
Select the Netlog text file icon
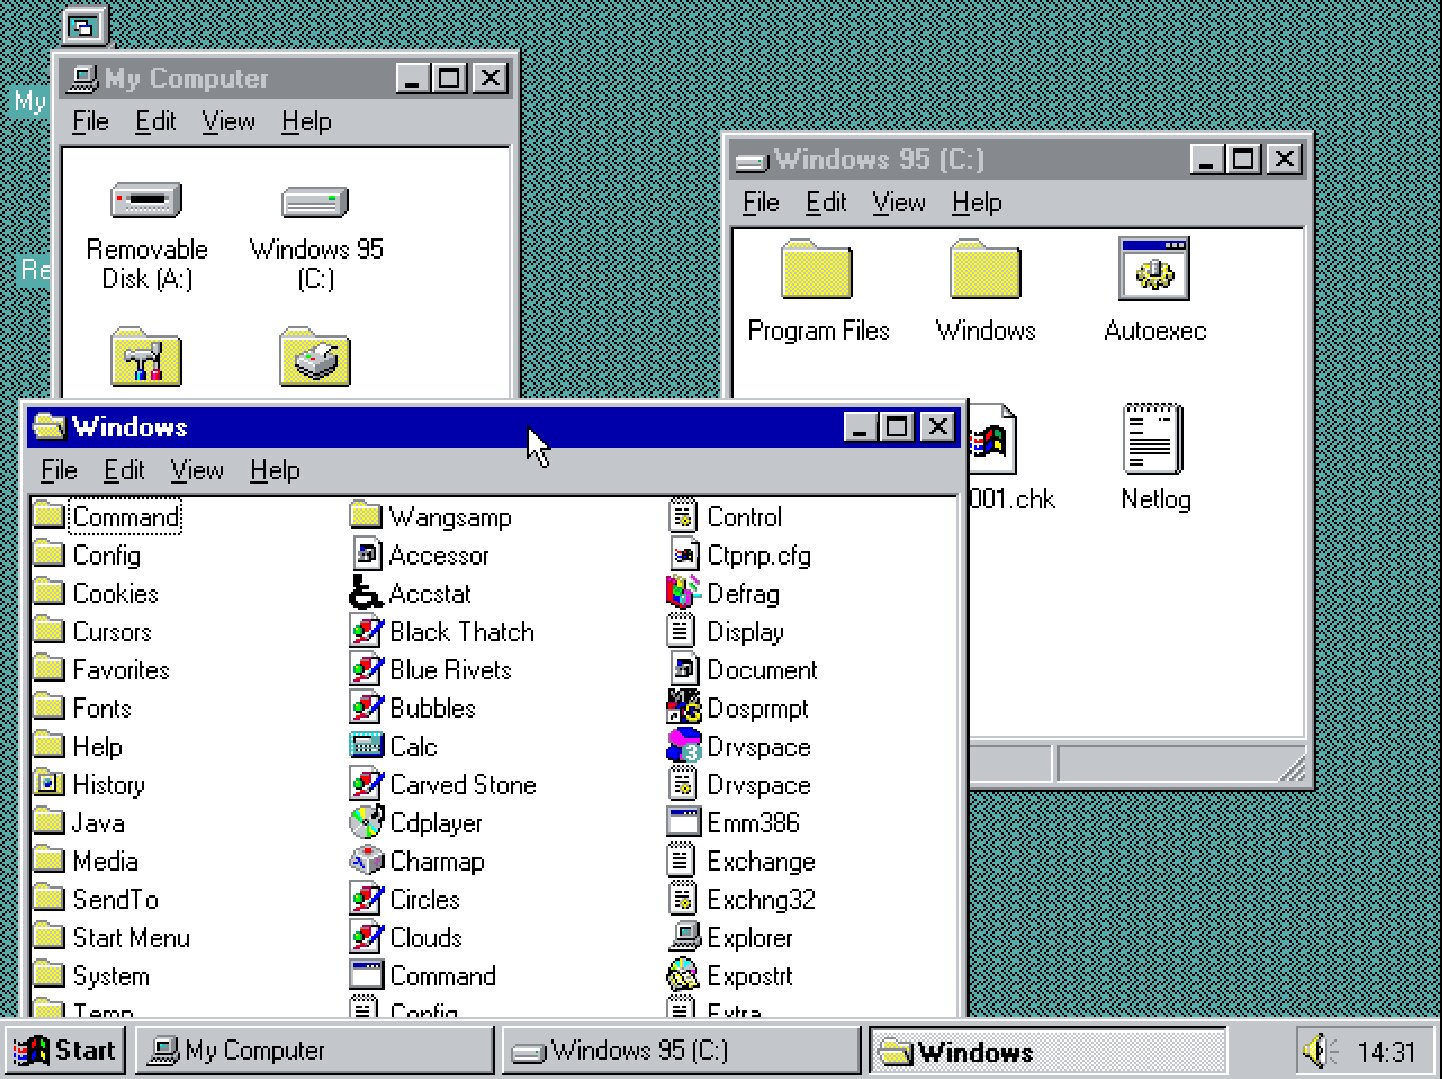pos(1154,439)
